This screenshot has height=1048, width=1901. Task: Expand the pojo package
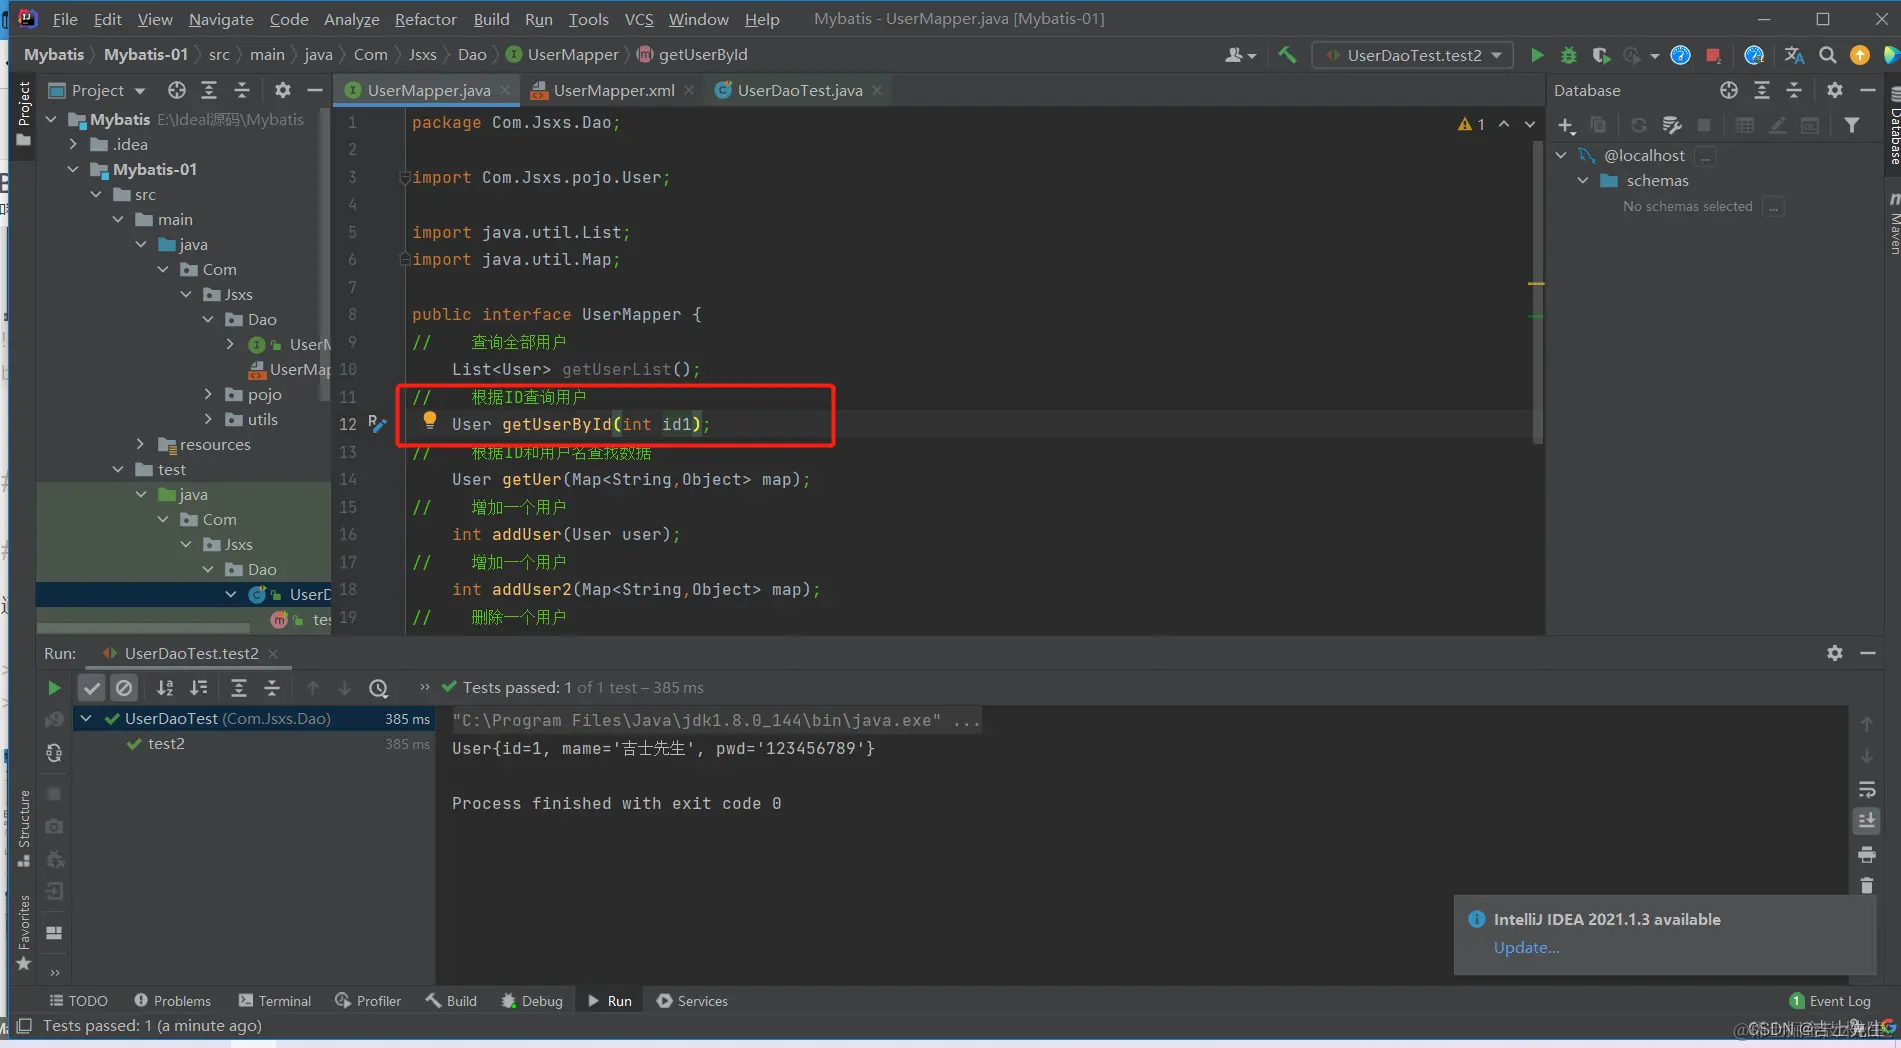click(208, 395)
